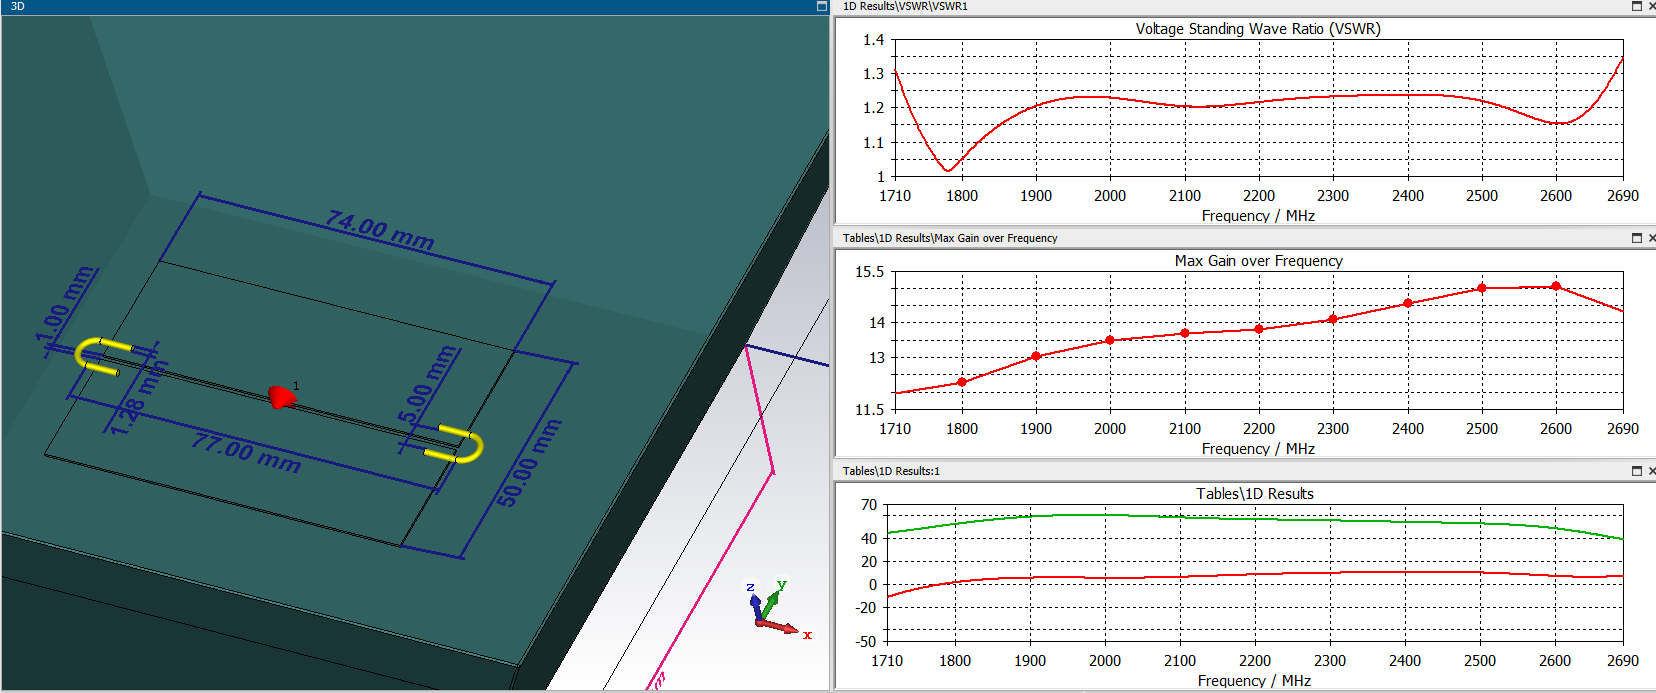Viewport: 1656px width, 693px height.
Task: Pick the 1800 MHz Max Gain data point
Action: (962, 382)
